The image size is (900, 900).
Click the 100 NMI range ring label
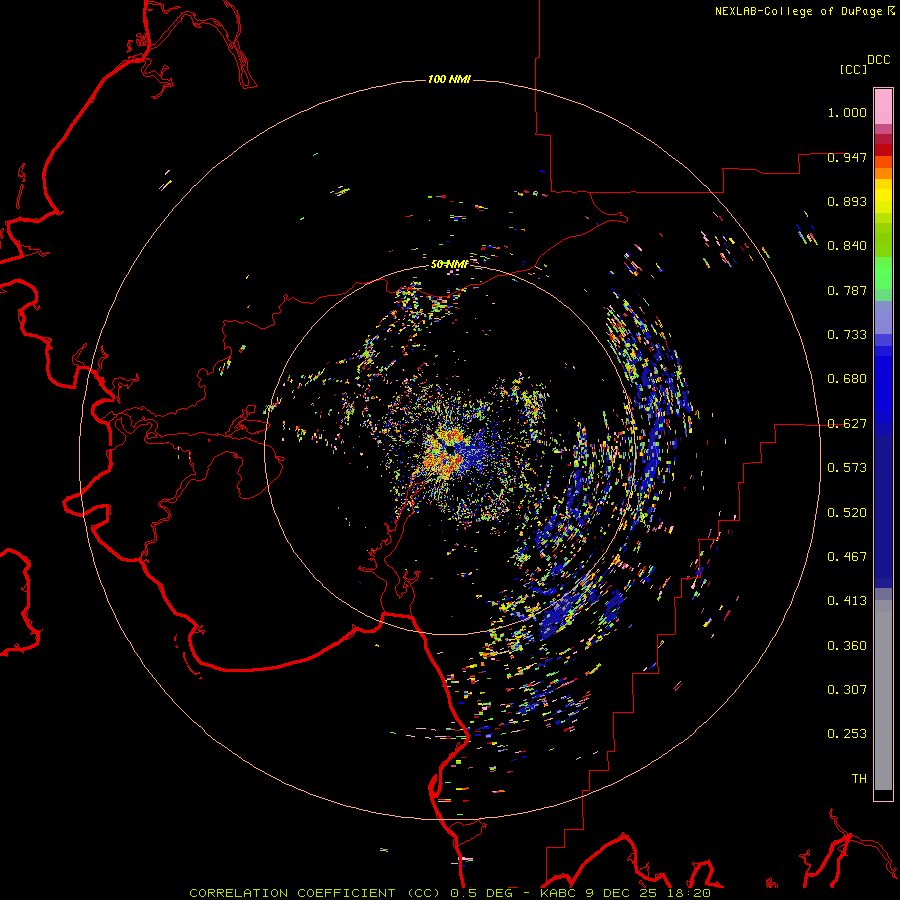[449, 79]
